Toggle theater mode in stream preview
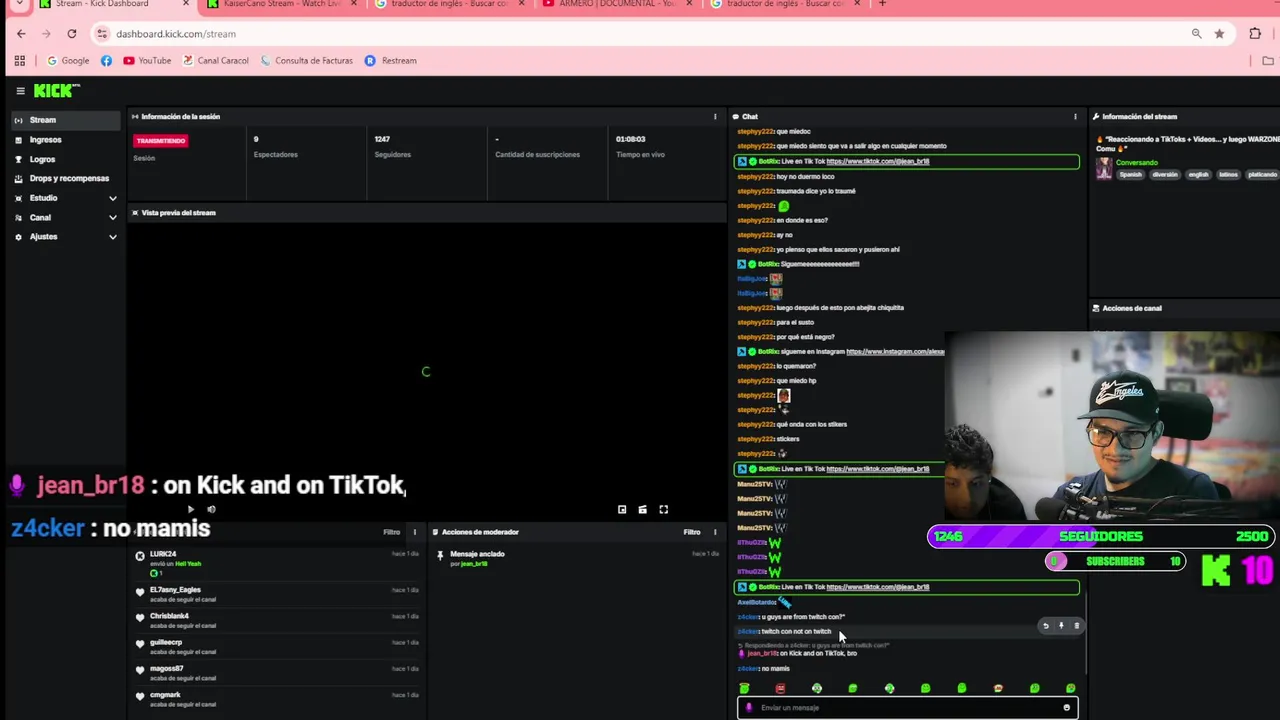The image size is (1280, 720). (x=643, y=509)
